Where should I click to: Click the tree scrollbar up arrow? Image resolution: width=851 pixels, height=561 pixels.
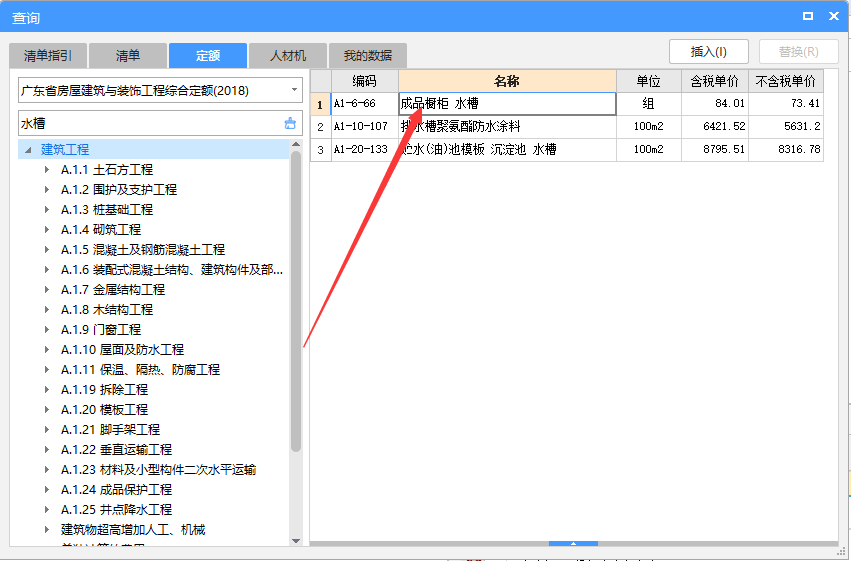click(x=296, y=144)
